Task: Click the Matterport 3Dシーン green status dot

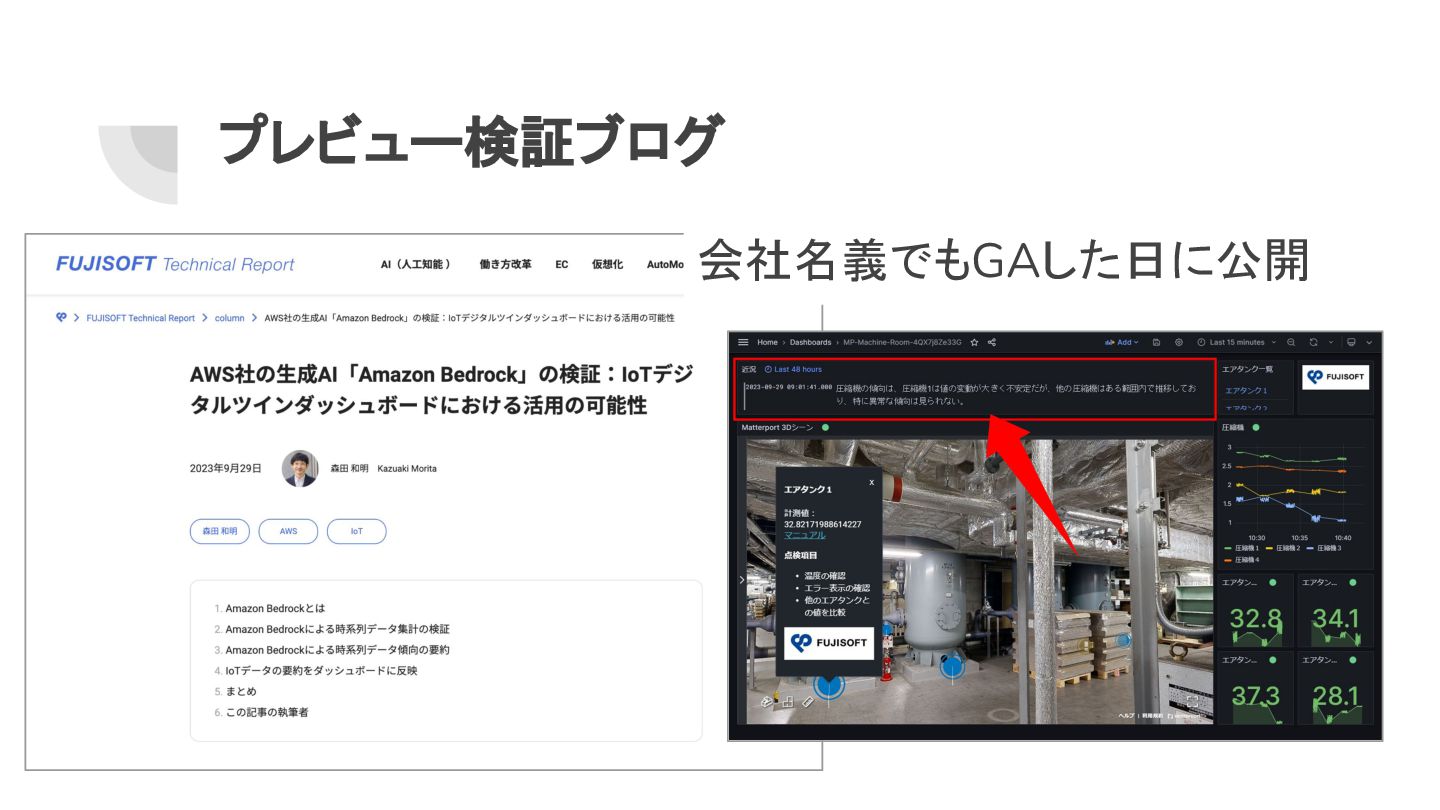Action: [x=825, y=427]
